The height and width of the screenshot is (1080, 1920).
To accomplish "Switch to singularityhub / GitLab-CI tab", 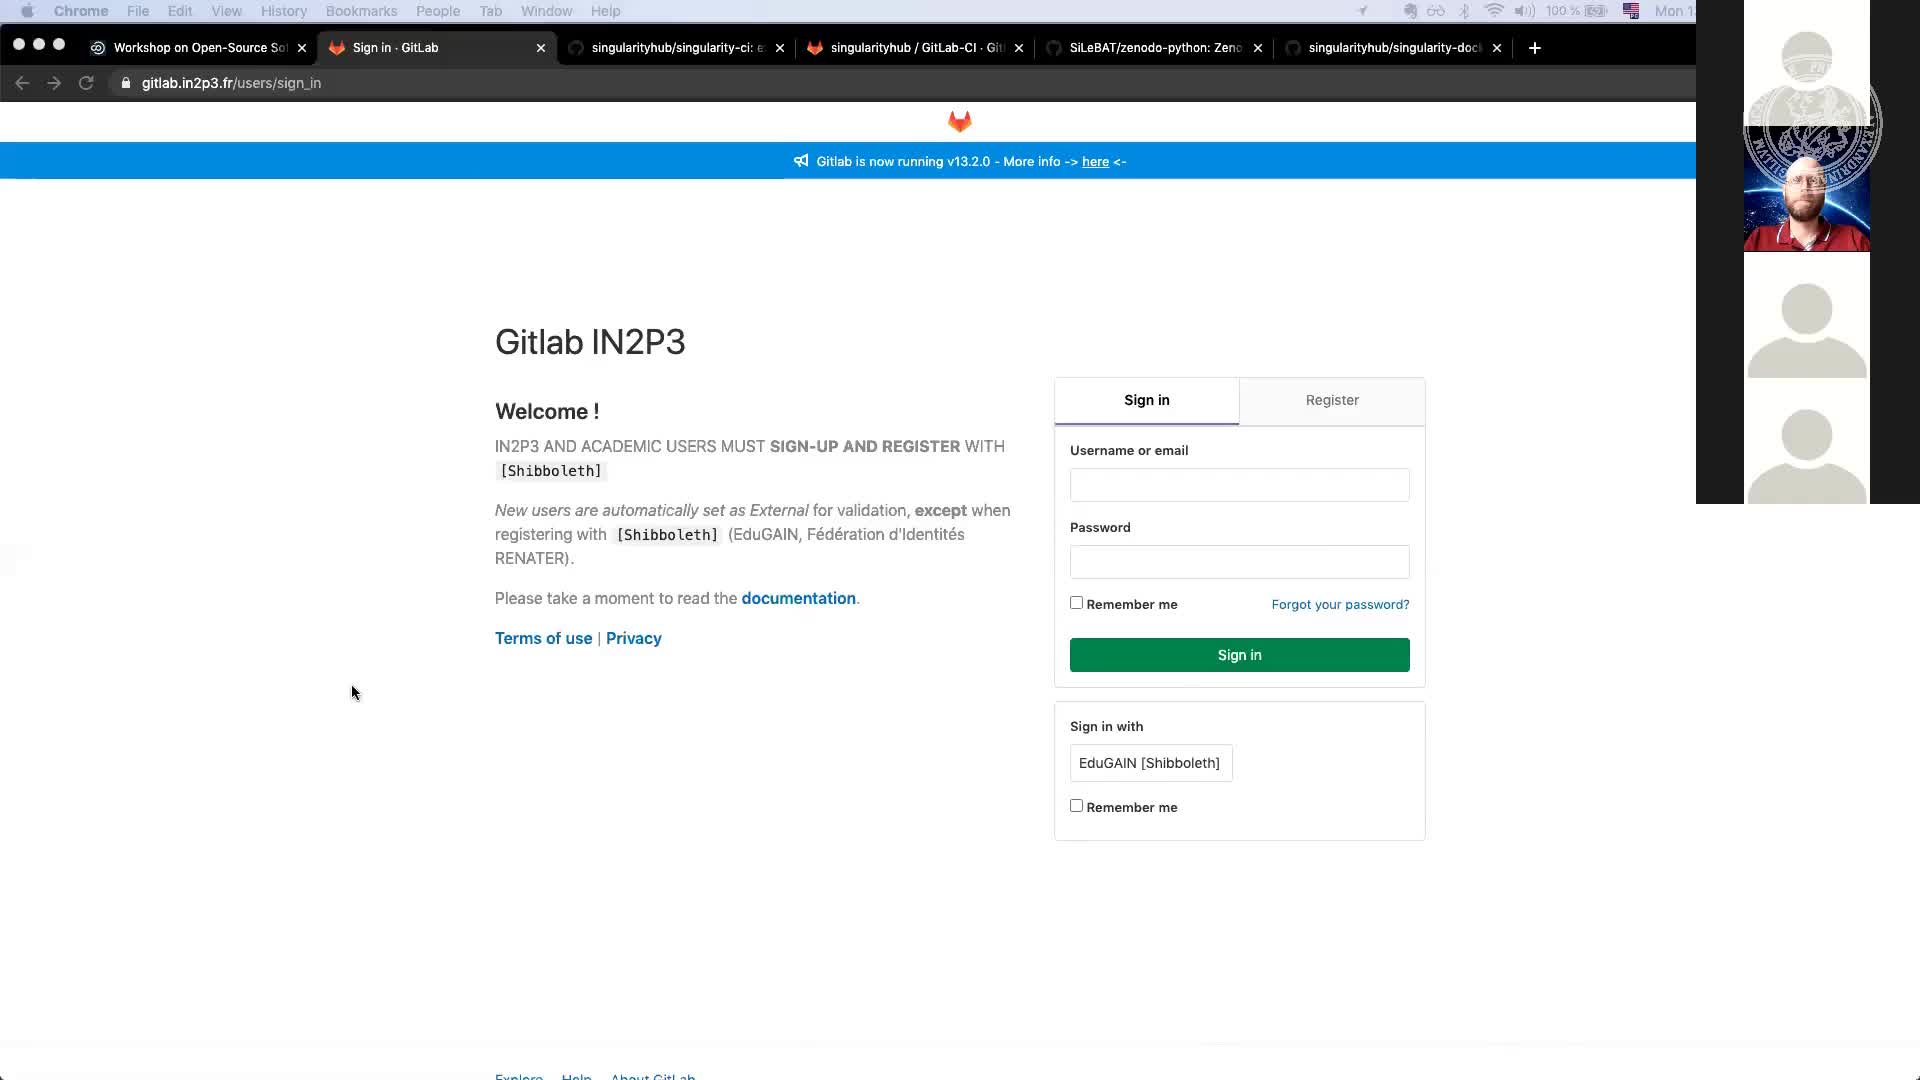I will tap(915, 48).
